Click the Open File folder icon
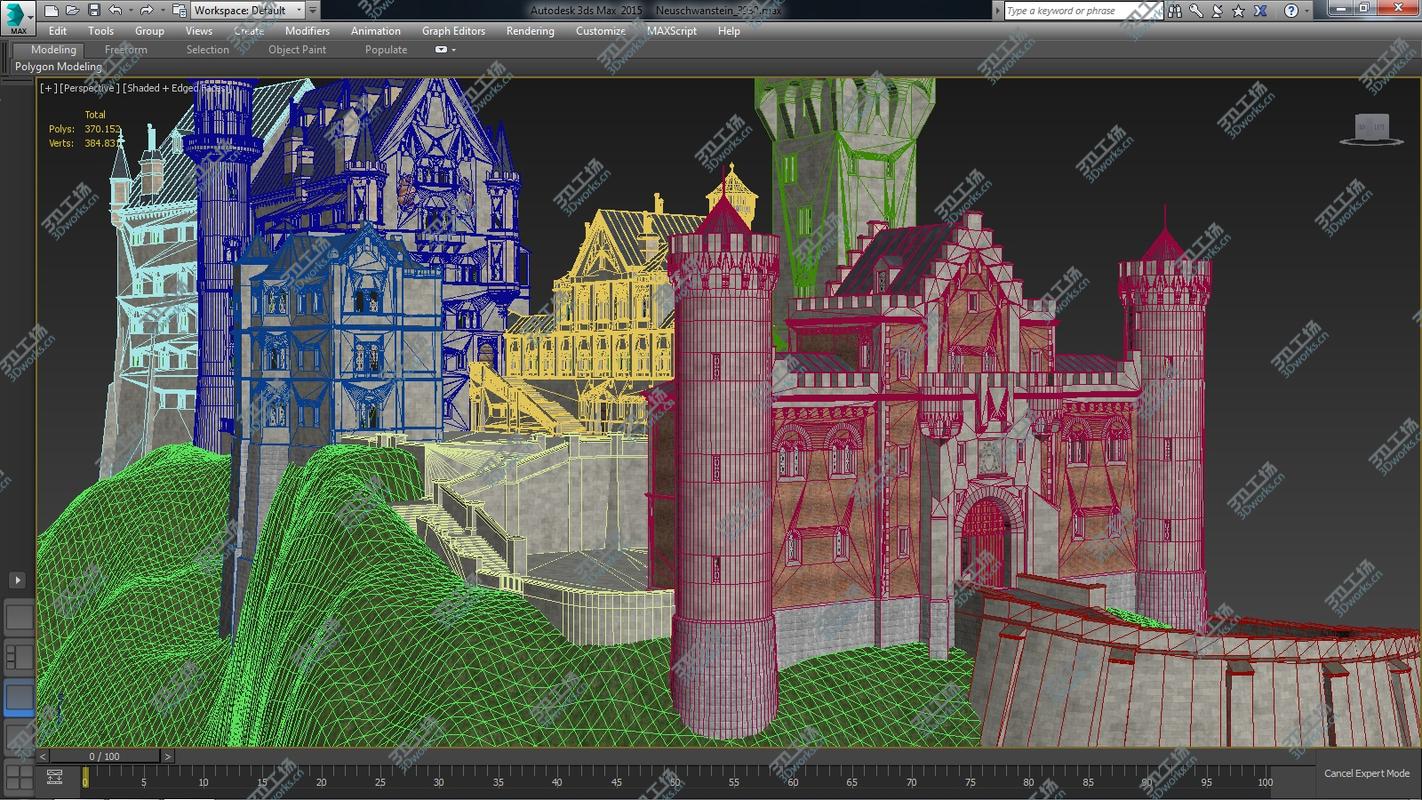Viewport: 1422px width, 800px height. pos(71,10)
